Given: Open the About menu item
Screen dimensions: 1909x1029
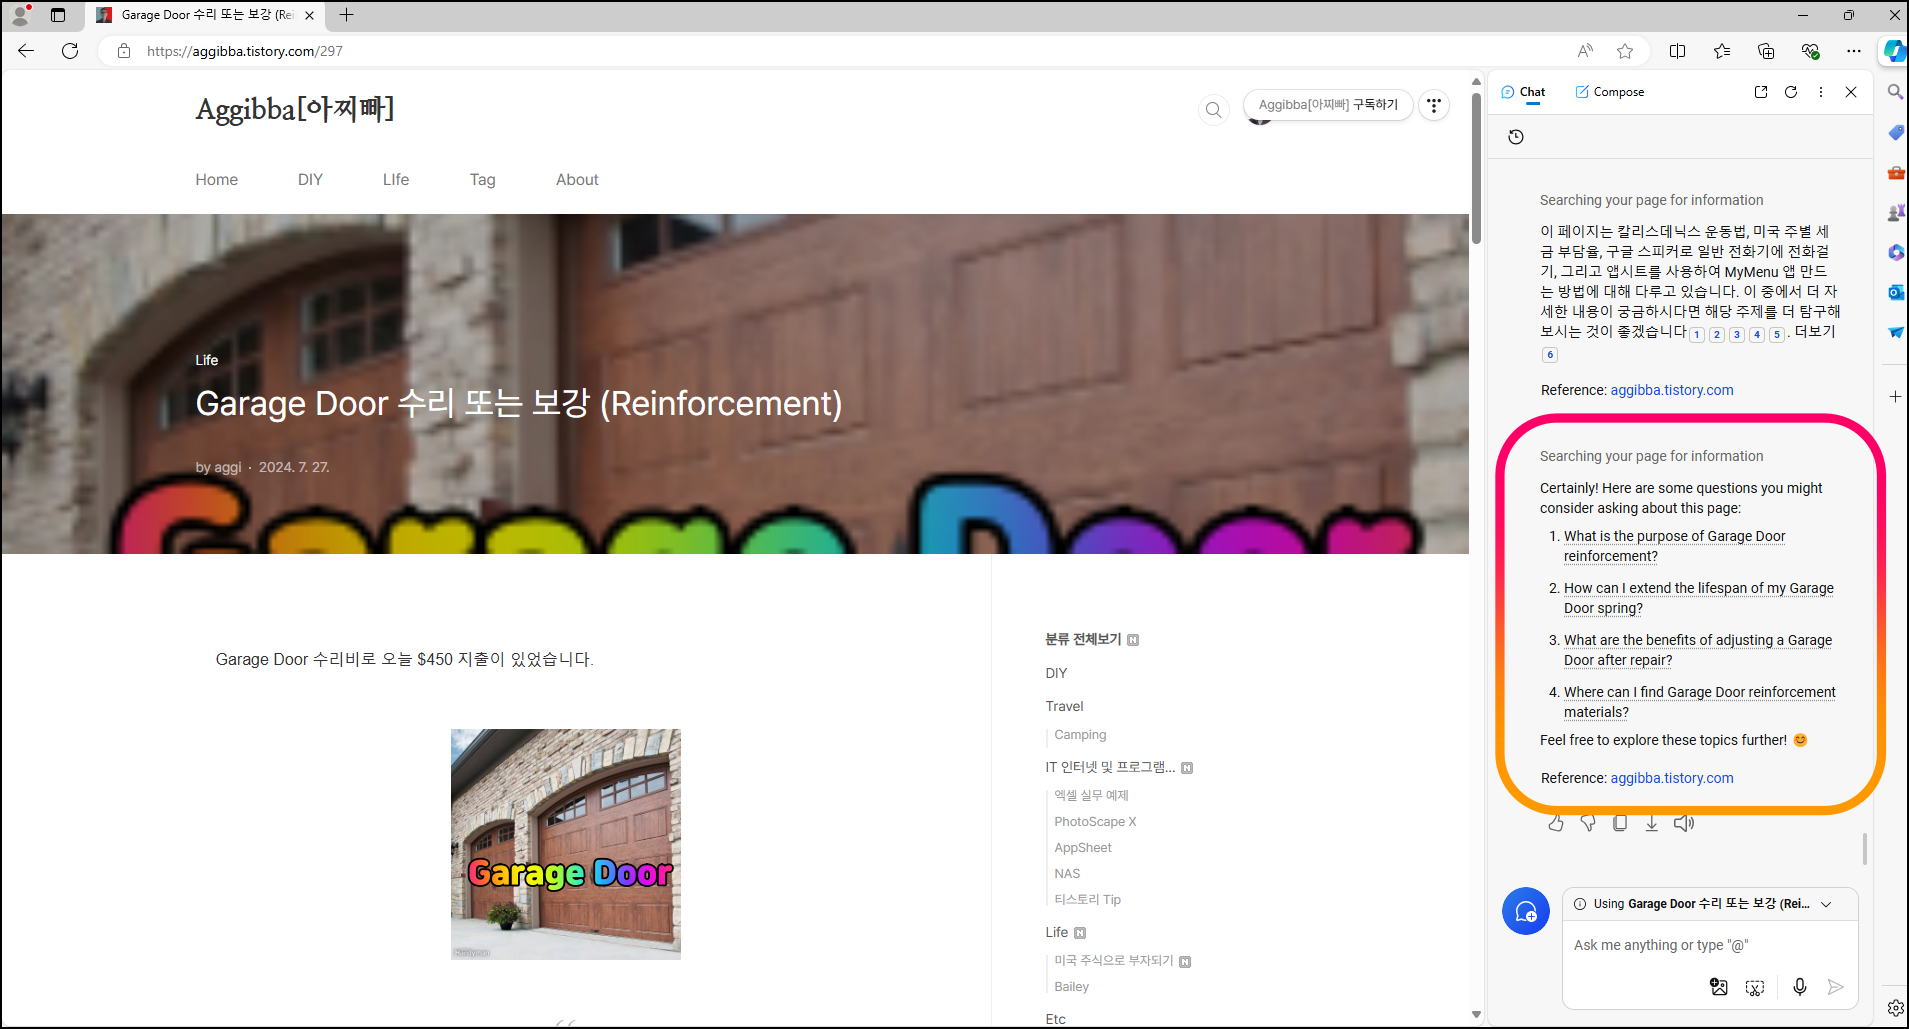Looking at the screenshot, I should coord(577,180).
